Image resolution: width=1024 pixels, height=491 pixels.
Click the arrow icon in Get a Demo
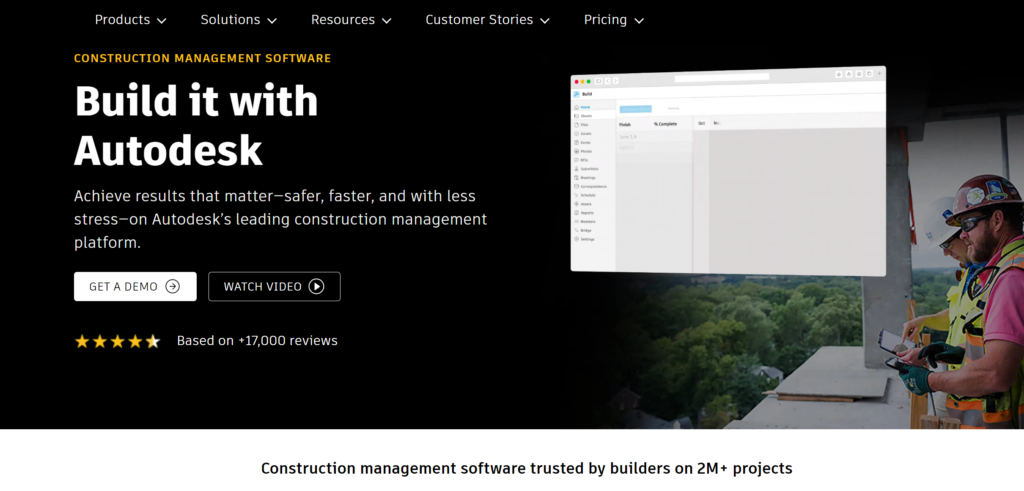(172, 286)
